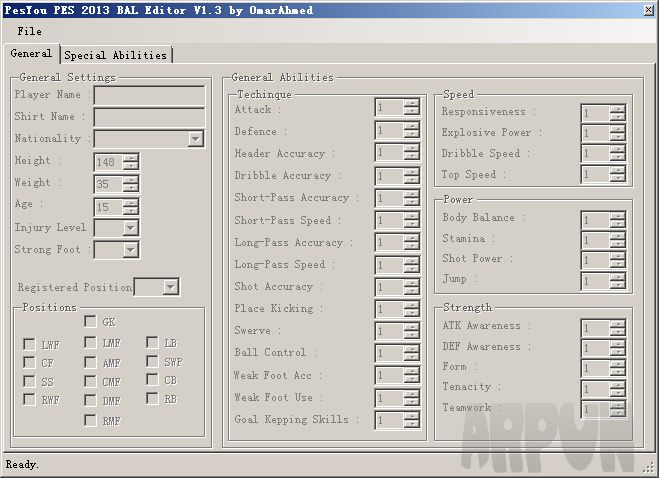659x478 pixels.
Task: Decrease the Weight value with down arrow
Action: click(x=131, y=188)
